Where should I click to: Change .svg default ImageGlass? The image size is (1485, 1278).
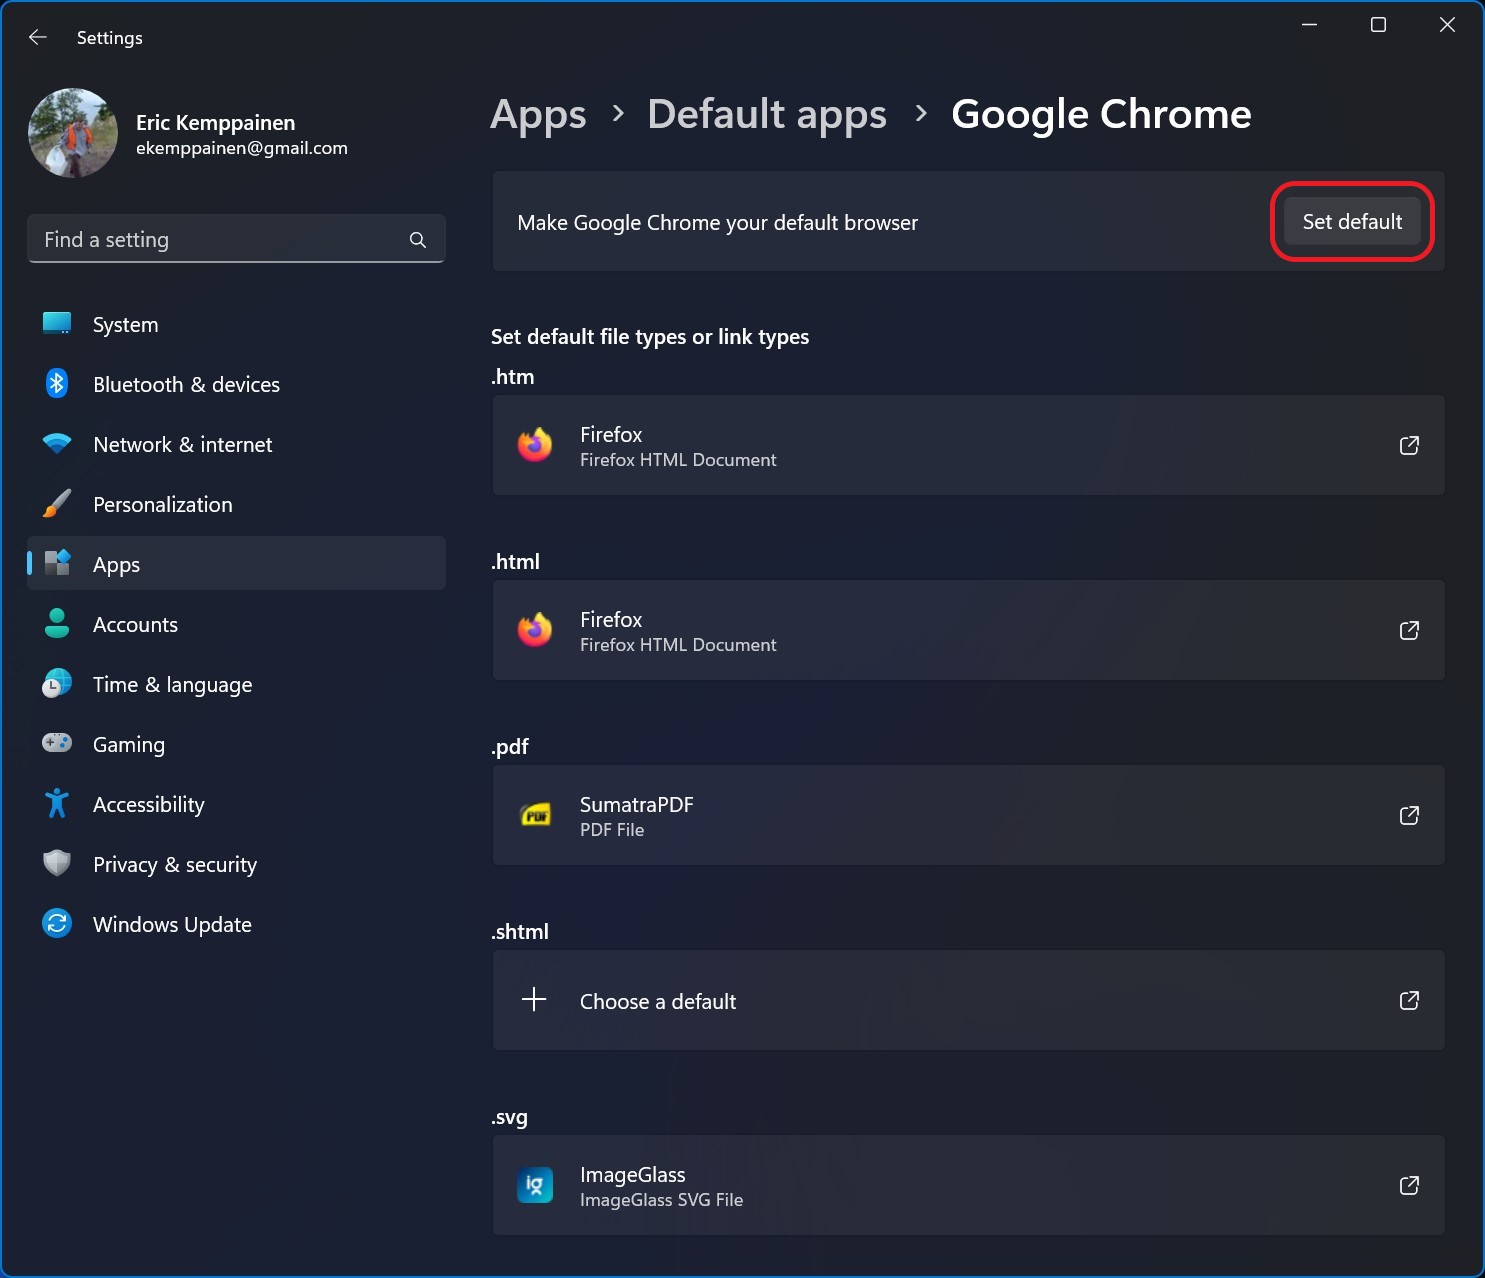pos(968,1185)
